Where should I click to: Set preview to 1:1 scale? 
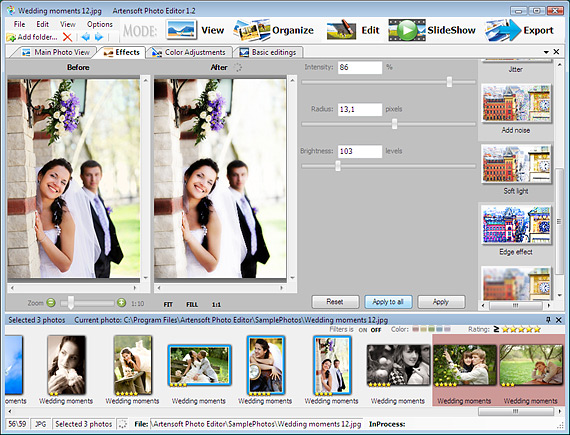point(216,305)
